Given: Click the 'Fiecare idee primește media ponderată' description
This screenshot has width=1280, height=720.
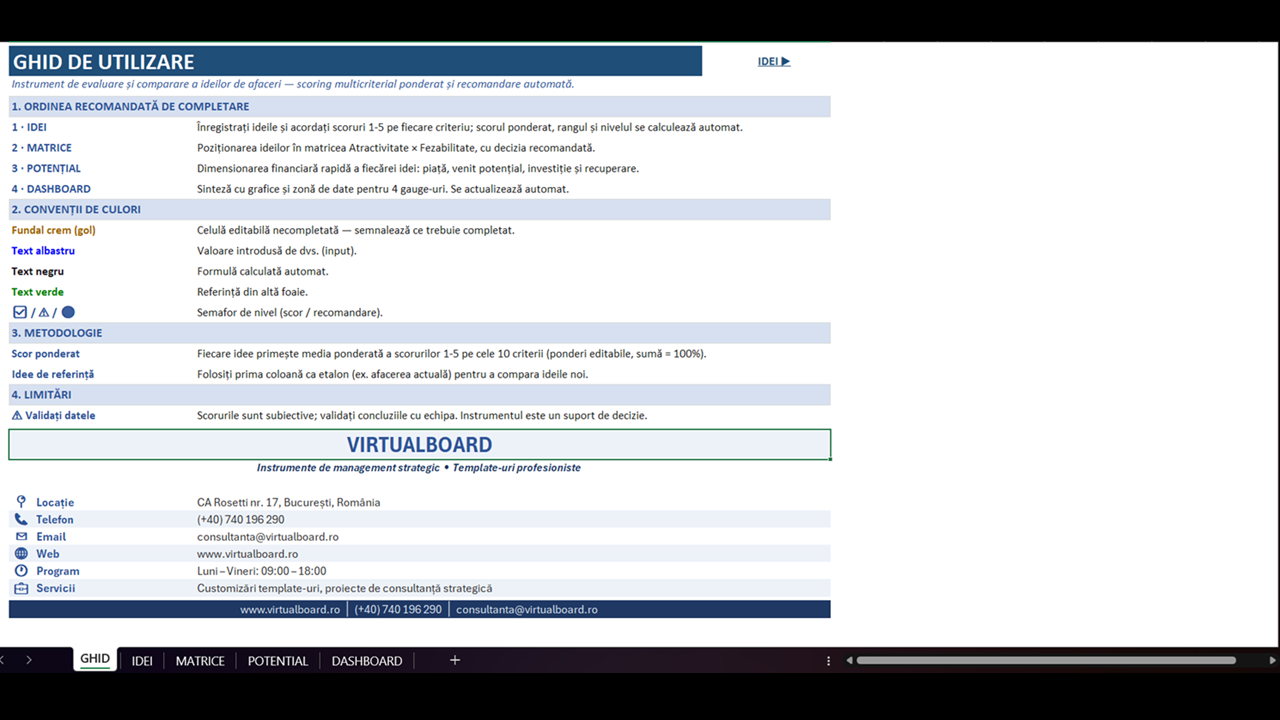Looking at the screenshot, I should [451, 353].
